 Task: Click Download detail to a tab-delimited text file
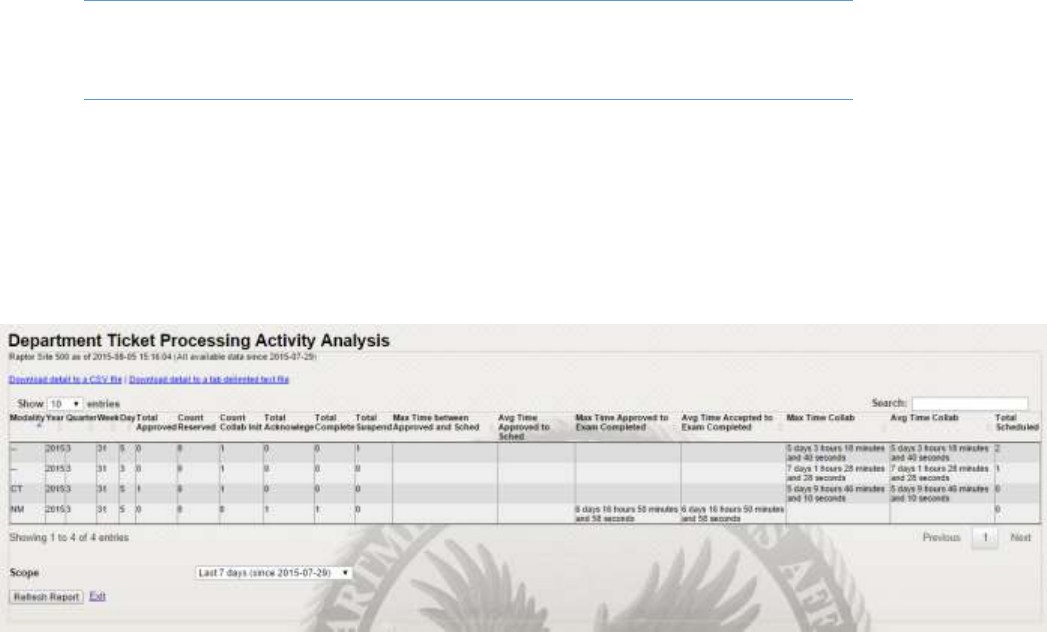click(x=209, y=379)
